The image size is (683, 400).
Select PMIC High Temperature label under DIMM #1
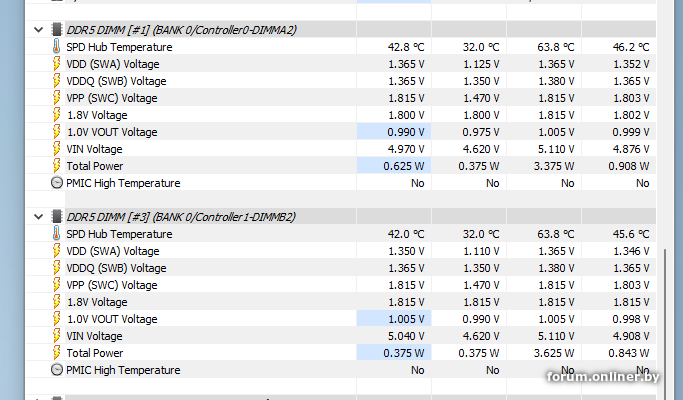123,183
